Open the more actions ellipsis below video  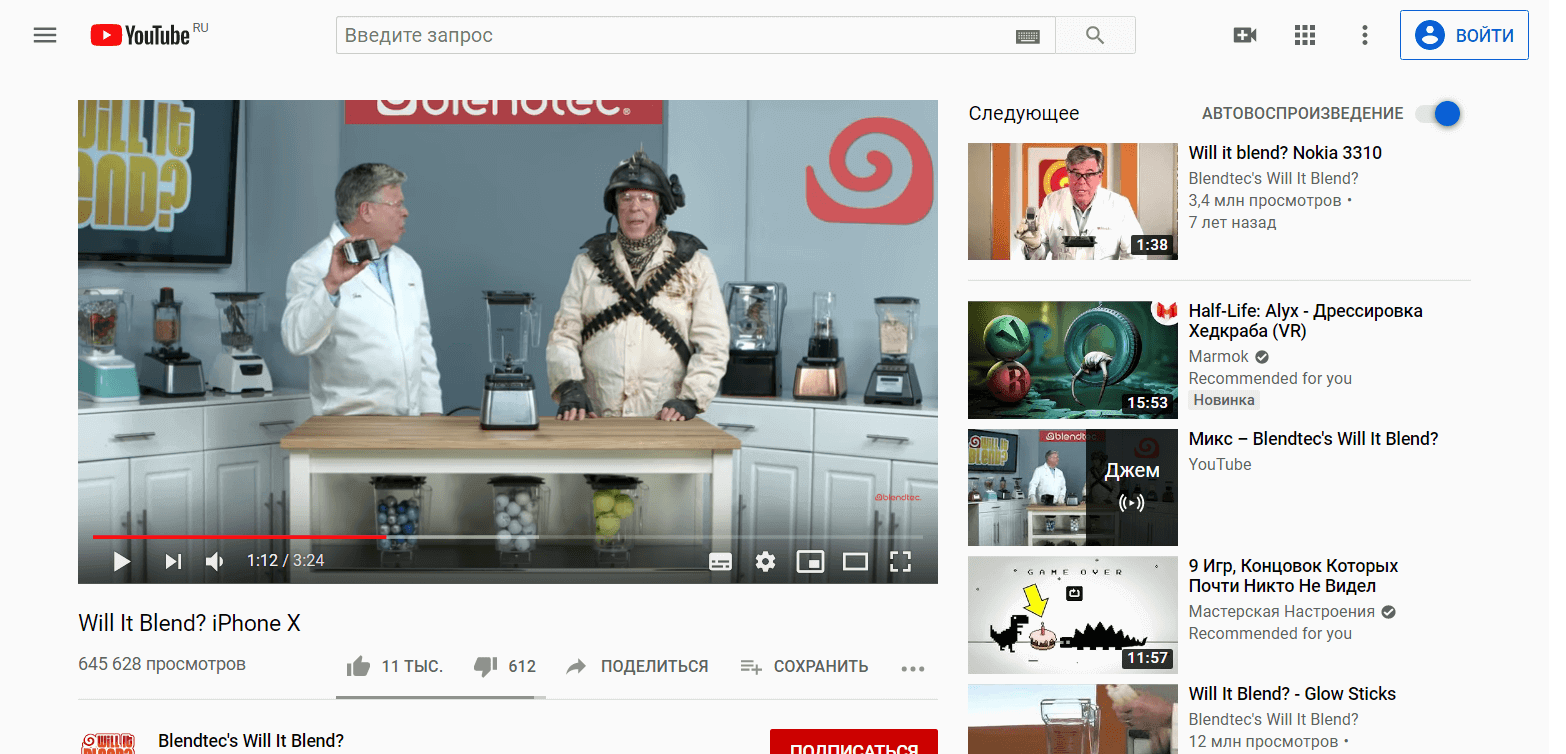point(912,668)
